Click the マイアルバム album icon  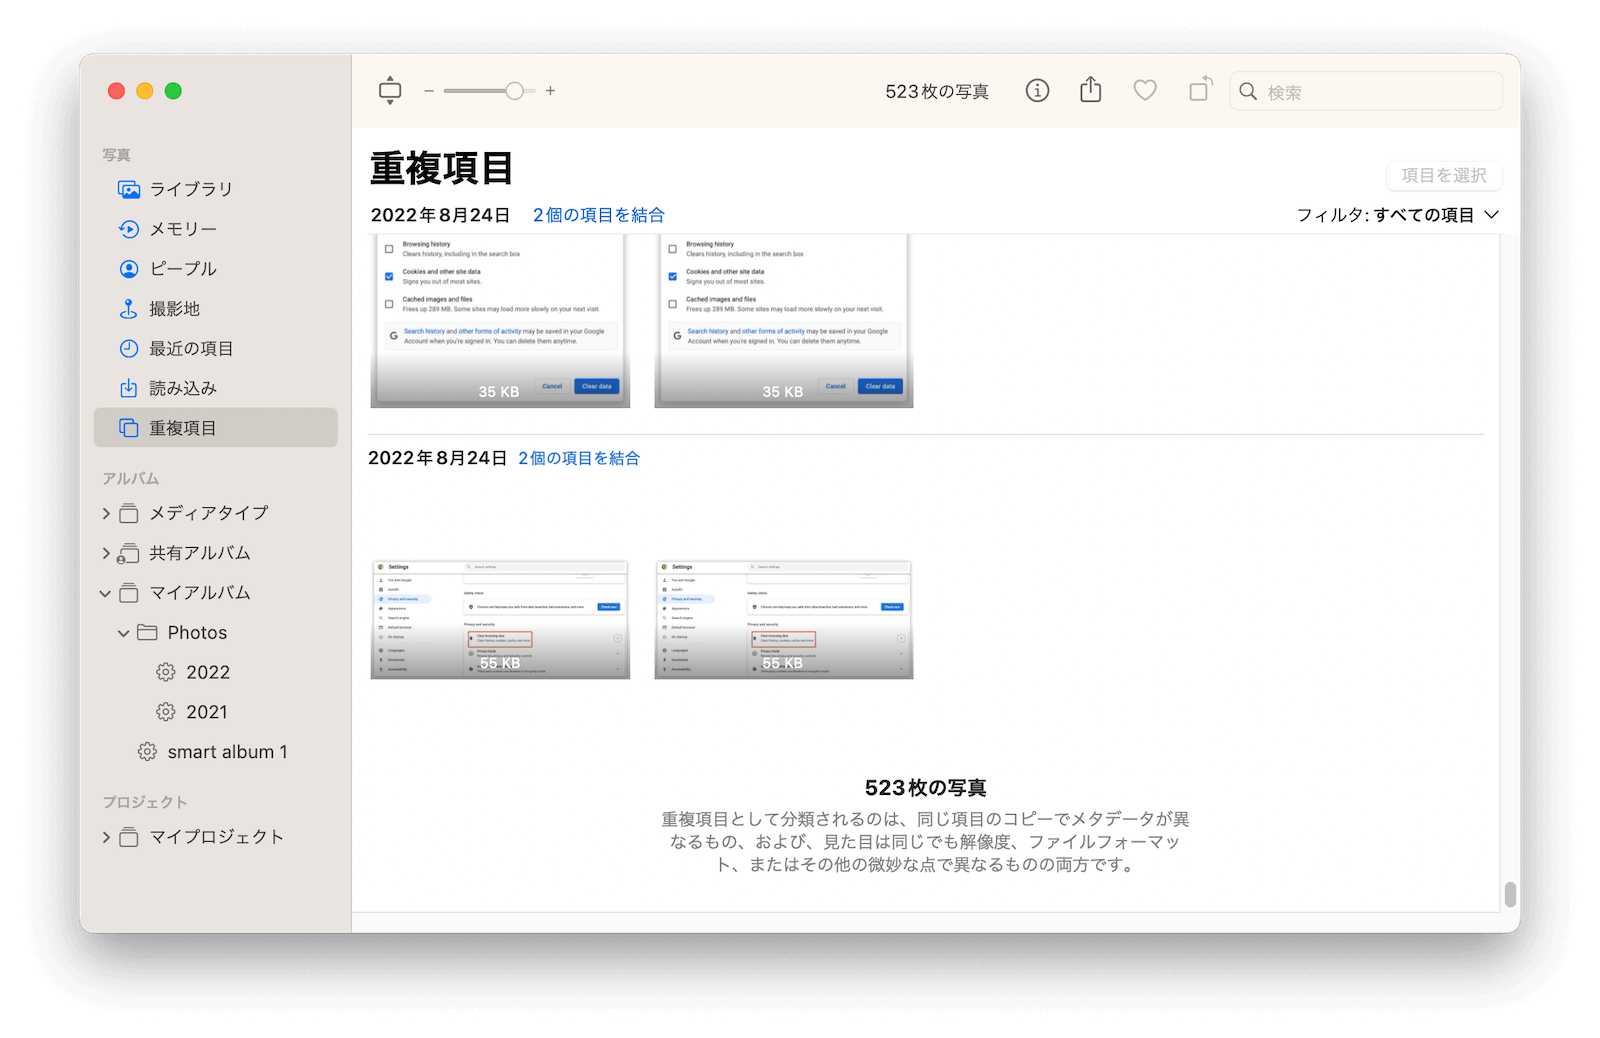(129, 593)
